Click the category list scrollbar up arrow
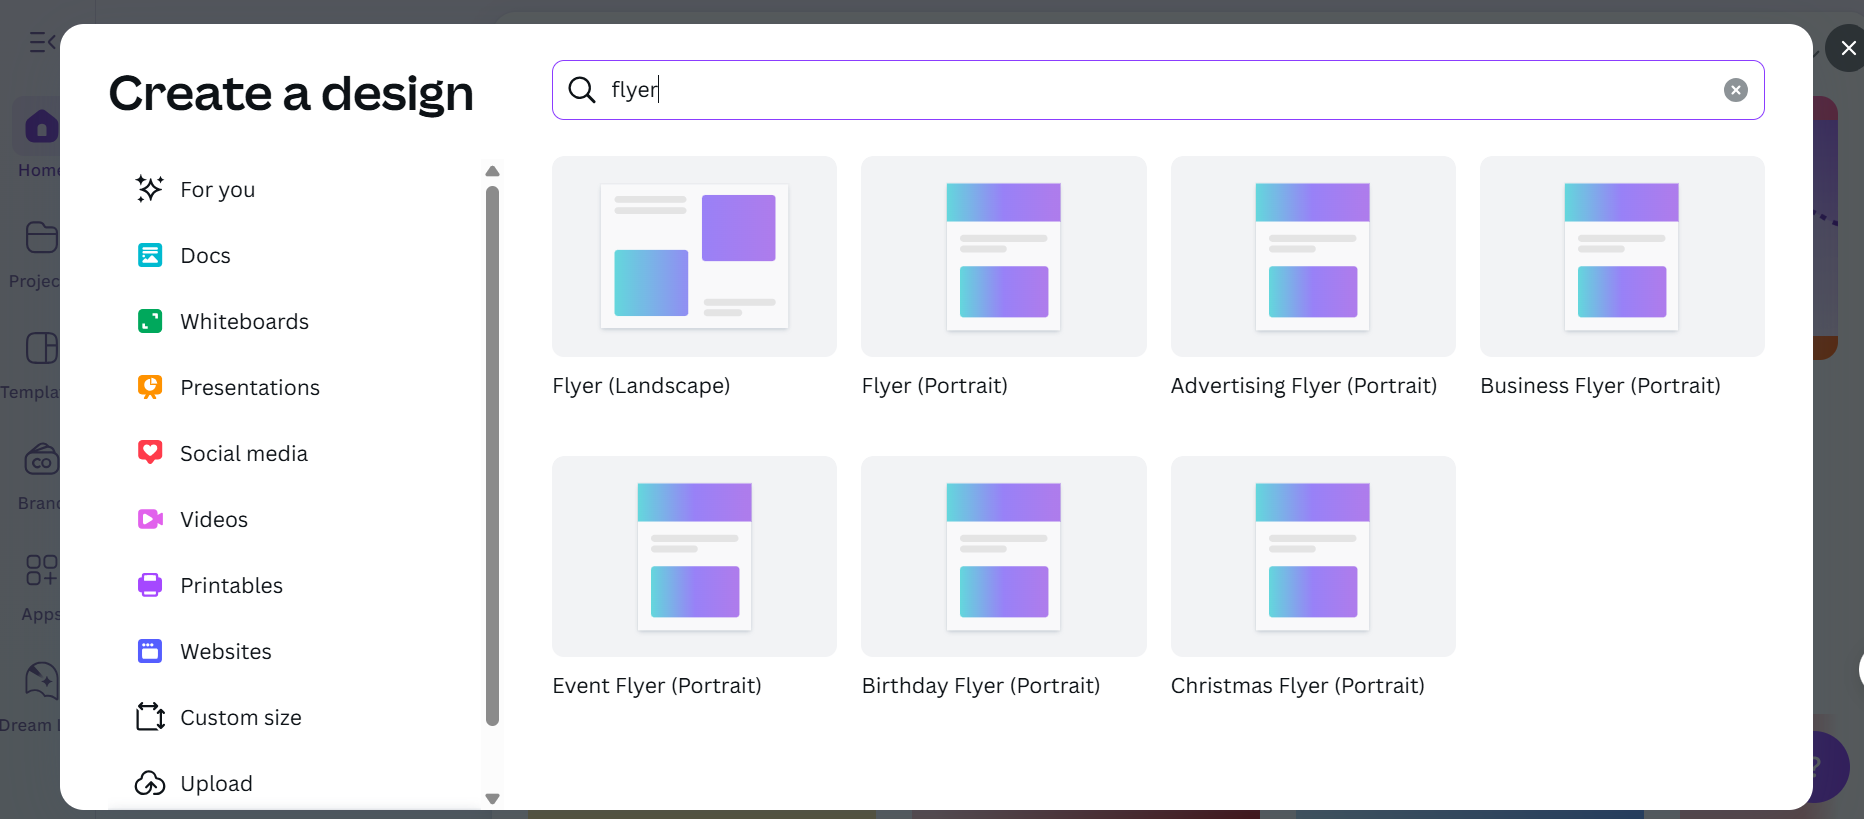Viewport: 1864px width, 819px height. click(492, 171)
